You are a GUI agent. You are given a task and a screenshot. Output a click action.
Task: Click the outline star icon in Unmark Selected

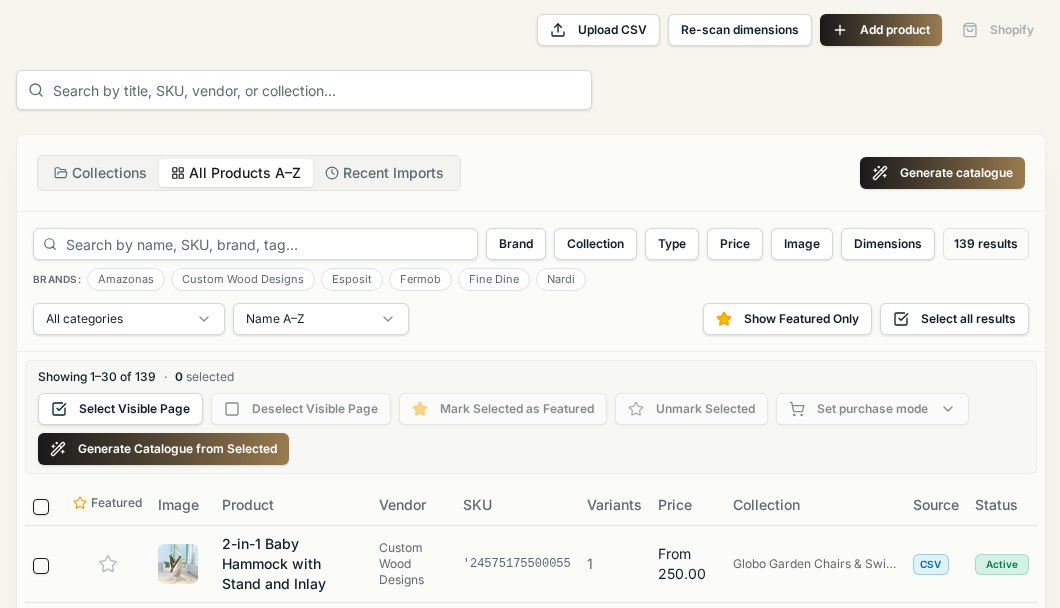(x=636, y=408)
